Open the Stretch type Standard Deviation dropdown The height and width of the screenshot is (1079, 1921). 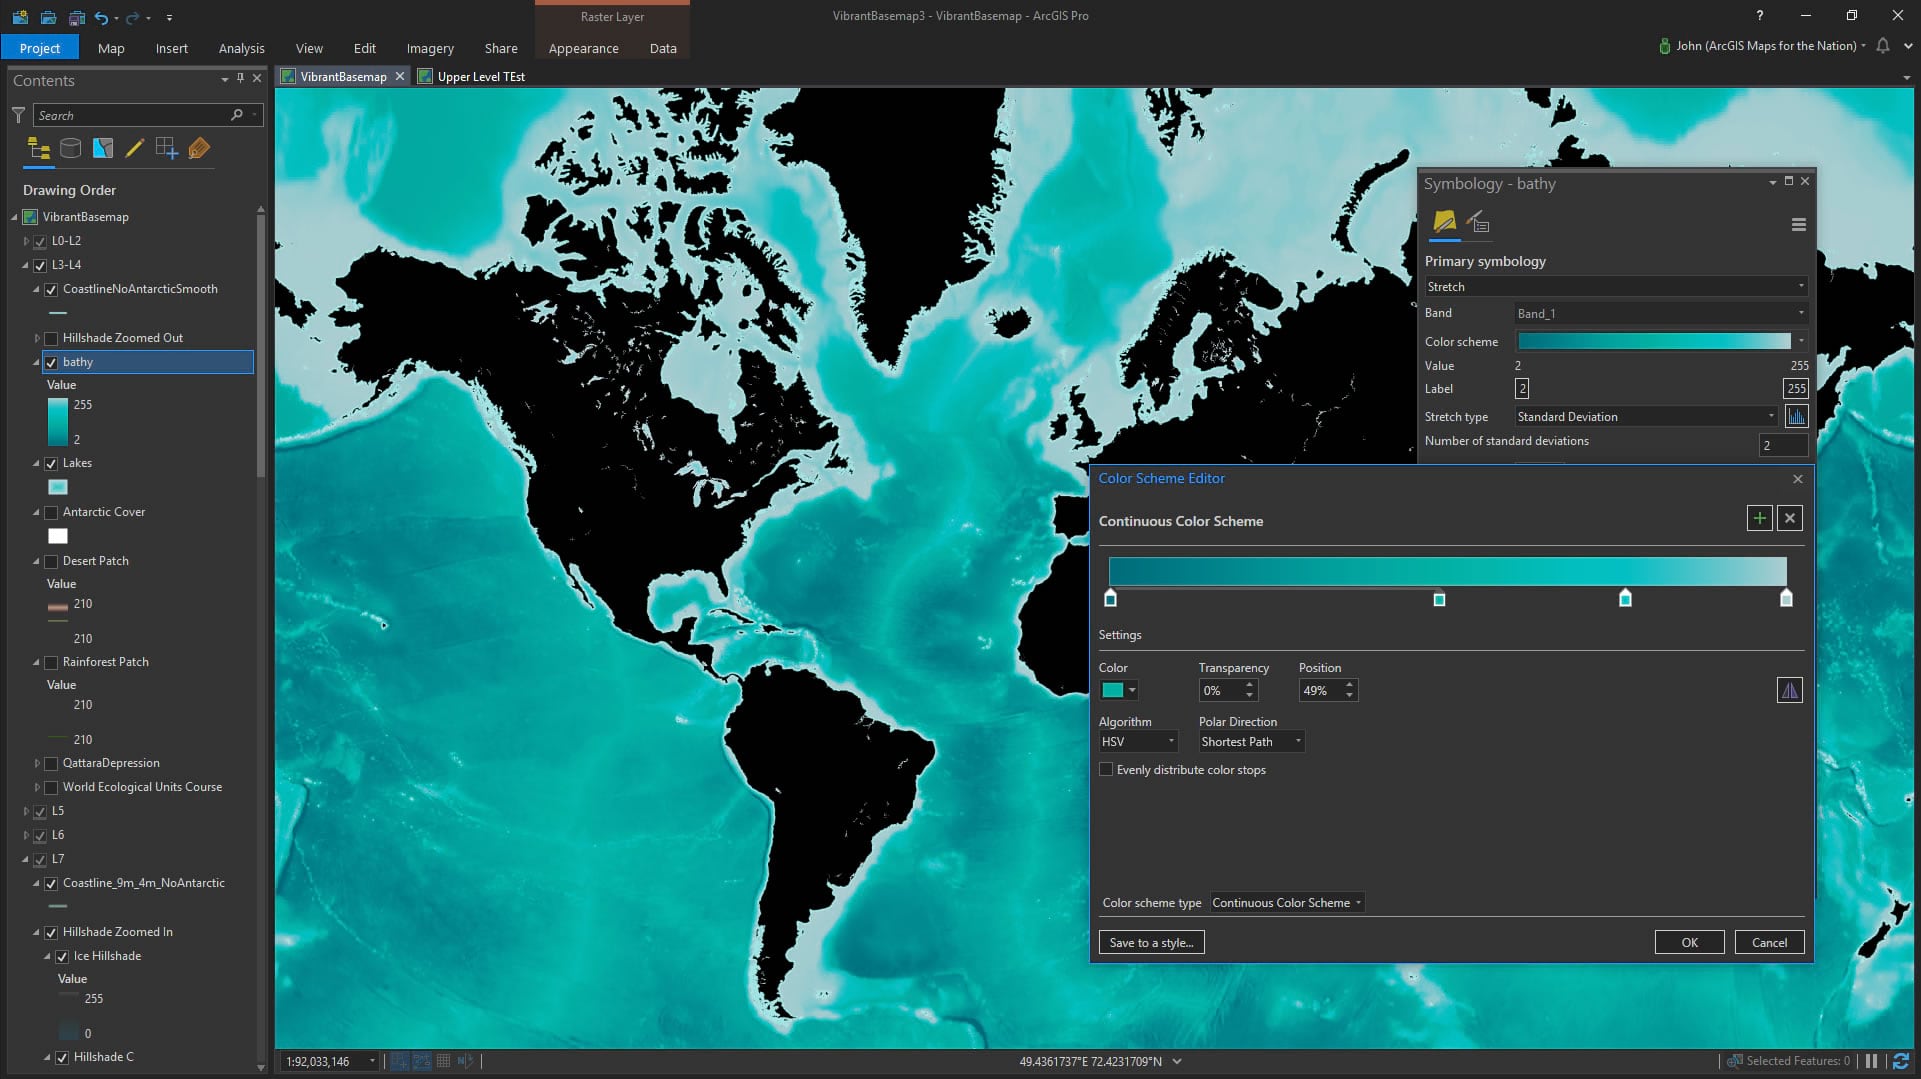(1645, 417)
